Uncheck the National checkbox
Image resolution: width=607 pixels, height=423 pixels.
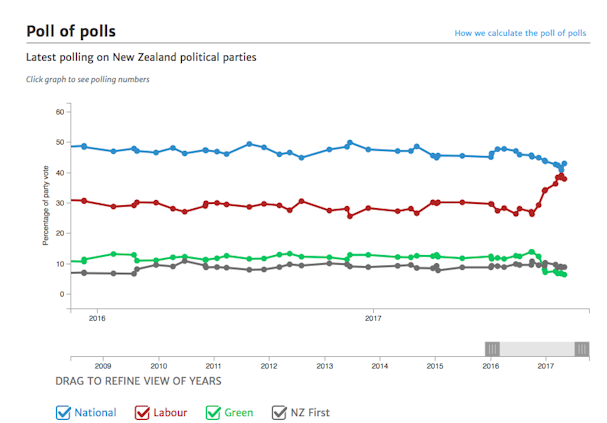tap(65, 412)
